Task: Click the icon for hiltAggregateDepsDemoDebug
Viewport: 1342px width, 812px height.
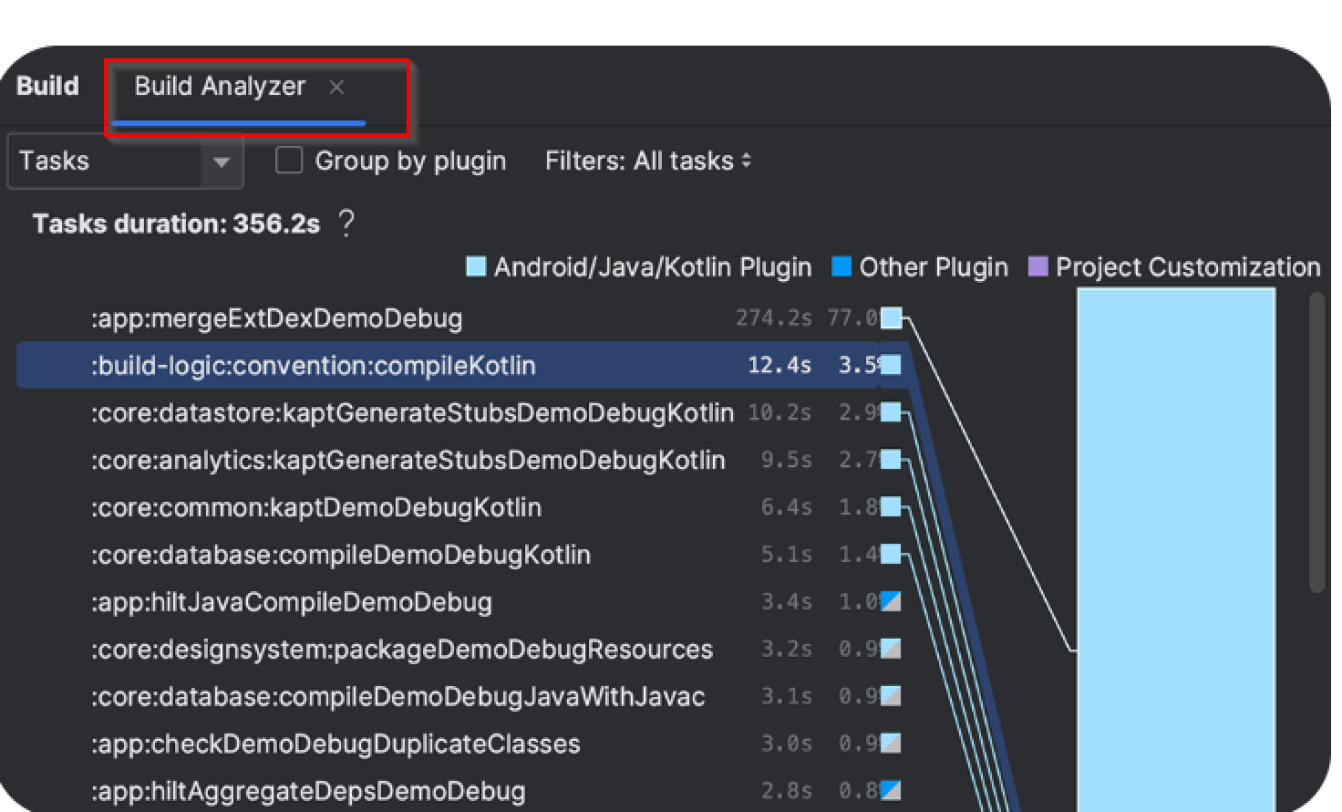Action: [x=891, y=791]
